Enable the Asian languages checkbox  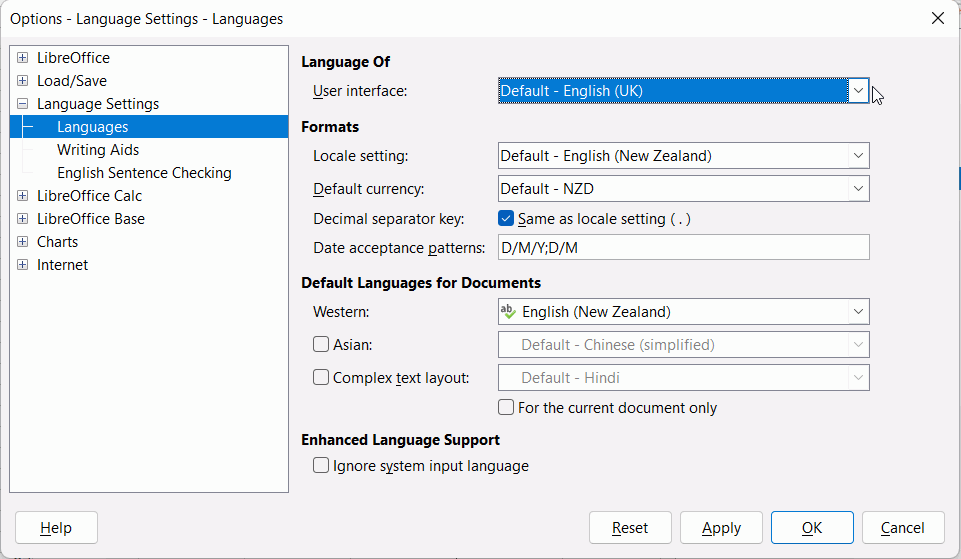point(321,344)
